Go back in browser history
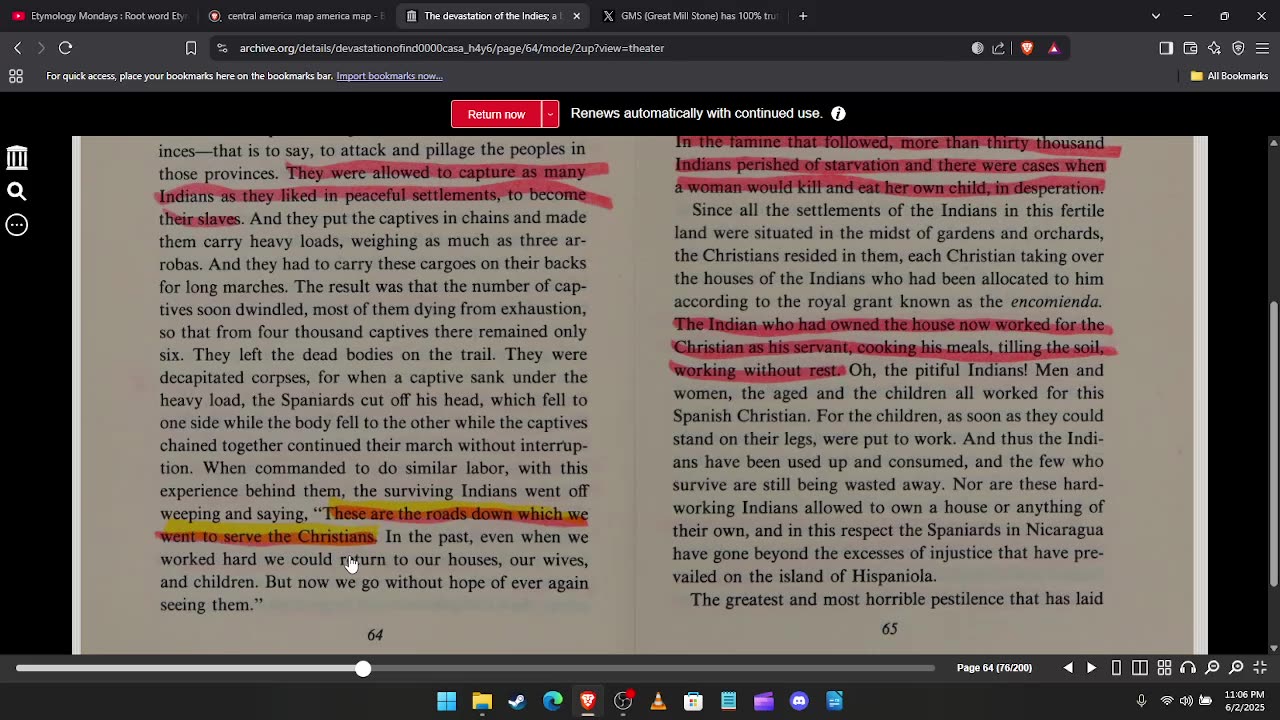 point(17,48)
